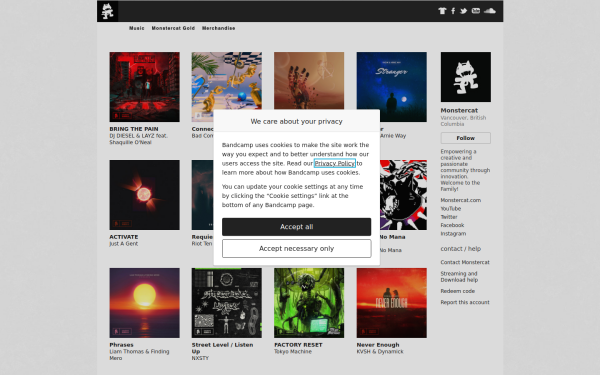The width and height of the screenshot is (600, 375).
Task: Click the 'Monstercat' name heading in sidebar
Action: click(459, 110)
